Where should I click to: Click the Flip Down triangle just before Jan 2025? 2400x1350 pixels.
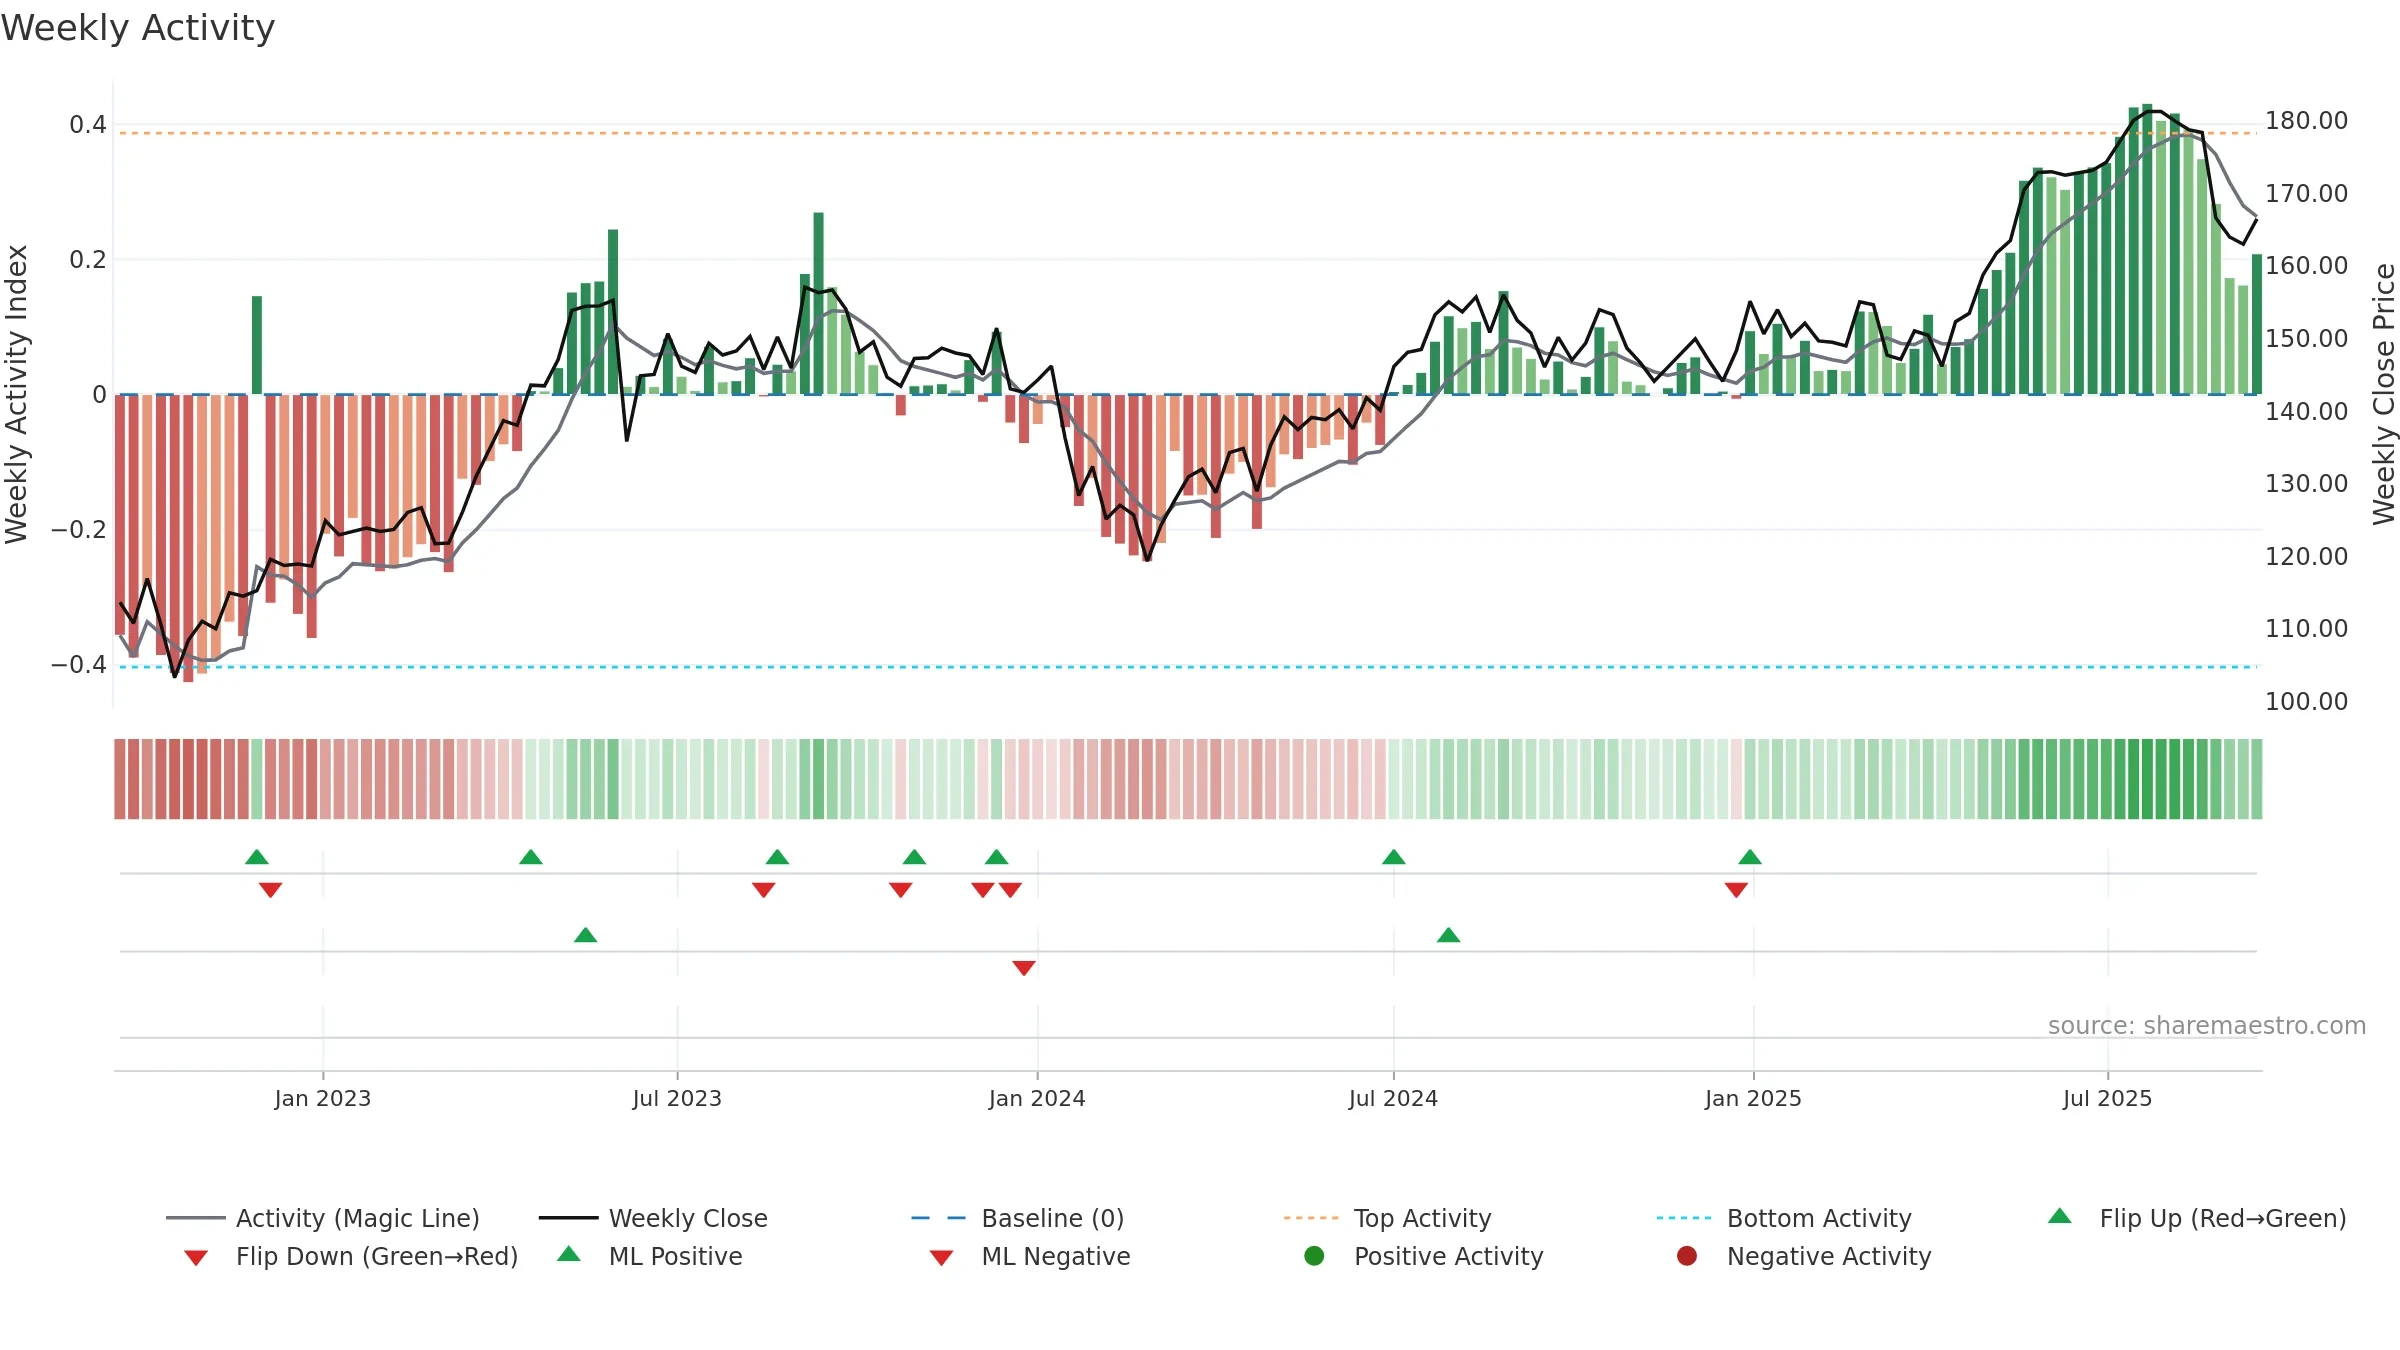tap(1736, 890)
